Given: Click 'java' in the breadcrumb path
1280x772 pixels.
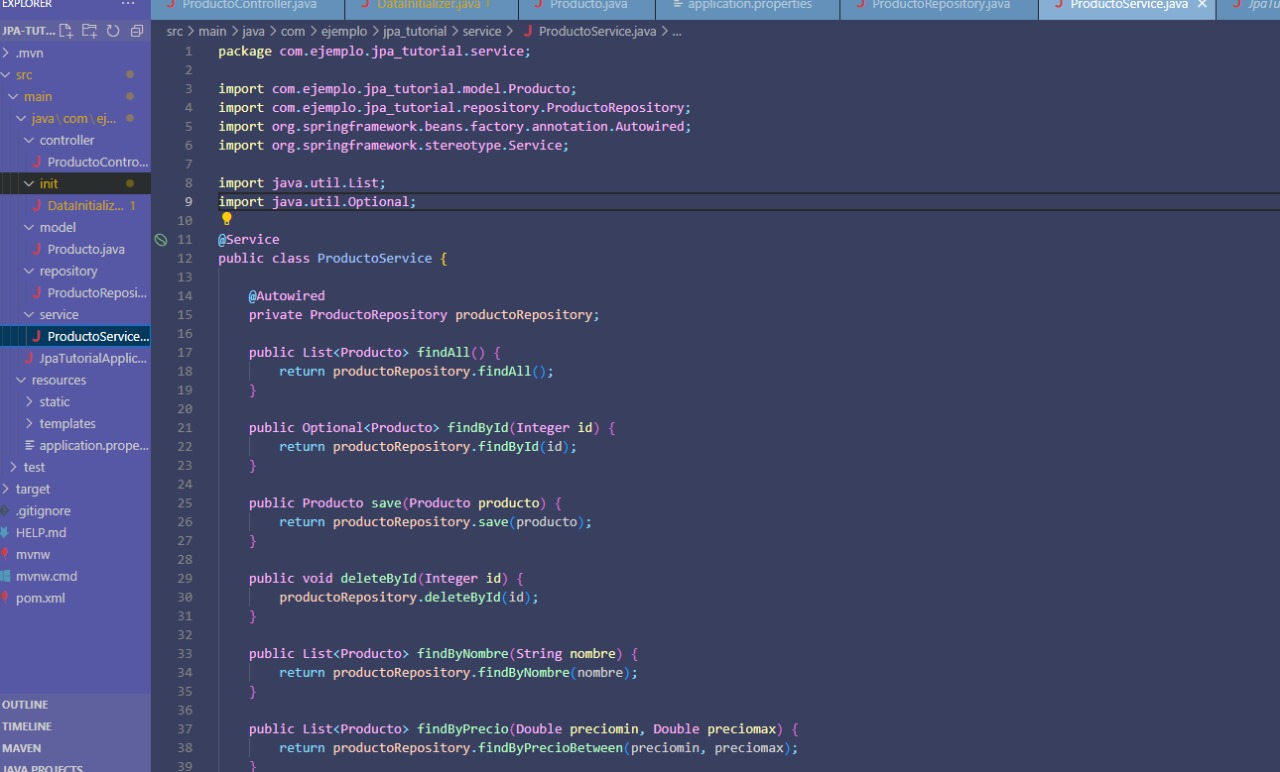Looking at the screenshot, I should point(253,32).
